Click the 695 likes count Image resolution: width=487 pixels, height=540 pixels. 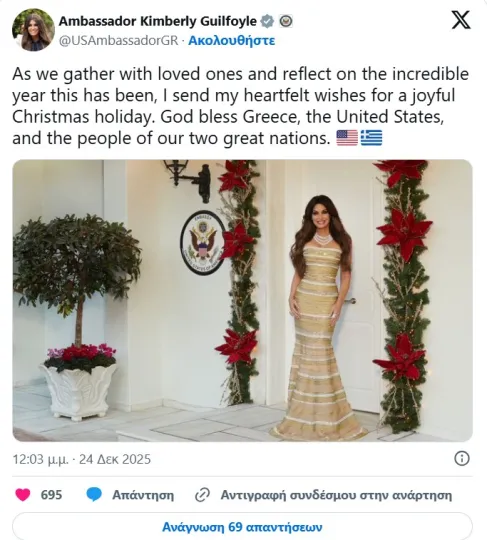51,495
